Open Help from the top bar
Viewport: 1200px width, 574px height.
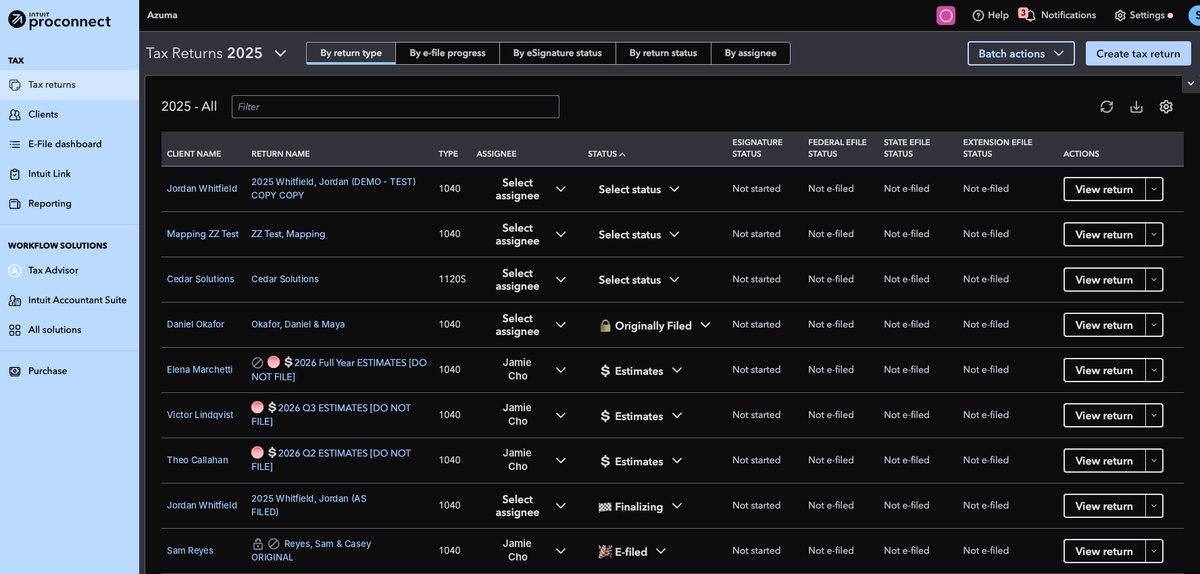coord(990,15)
